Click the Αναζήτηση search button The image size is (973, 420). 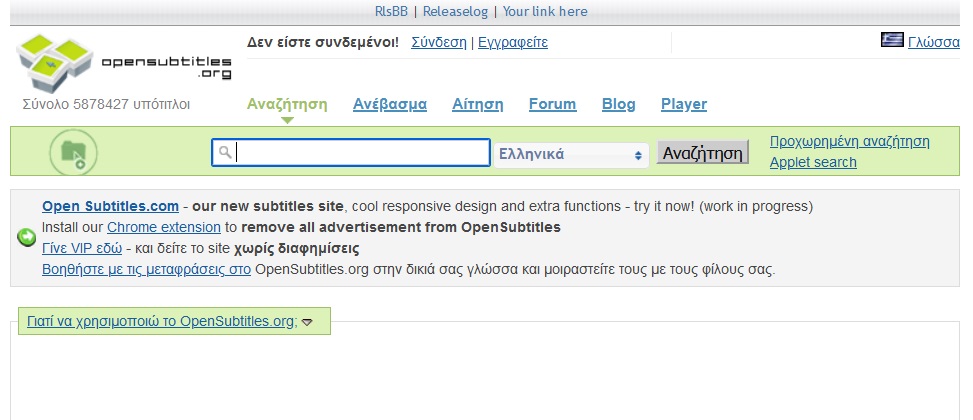702,153
